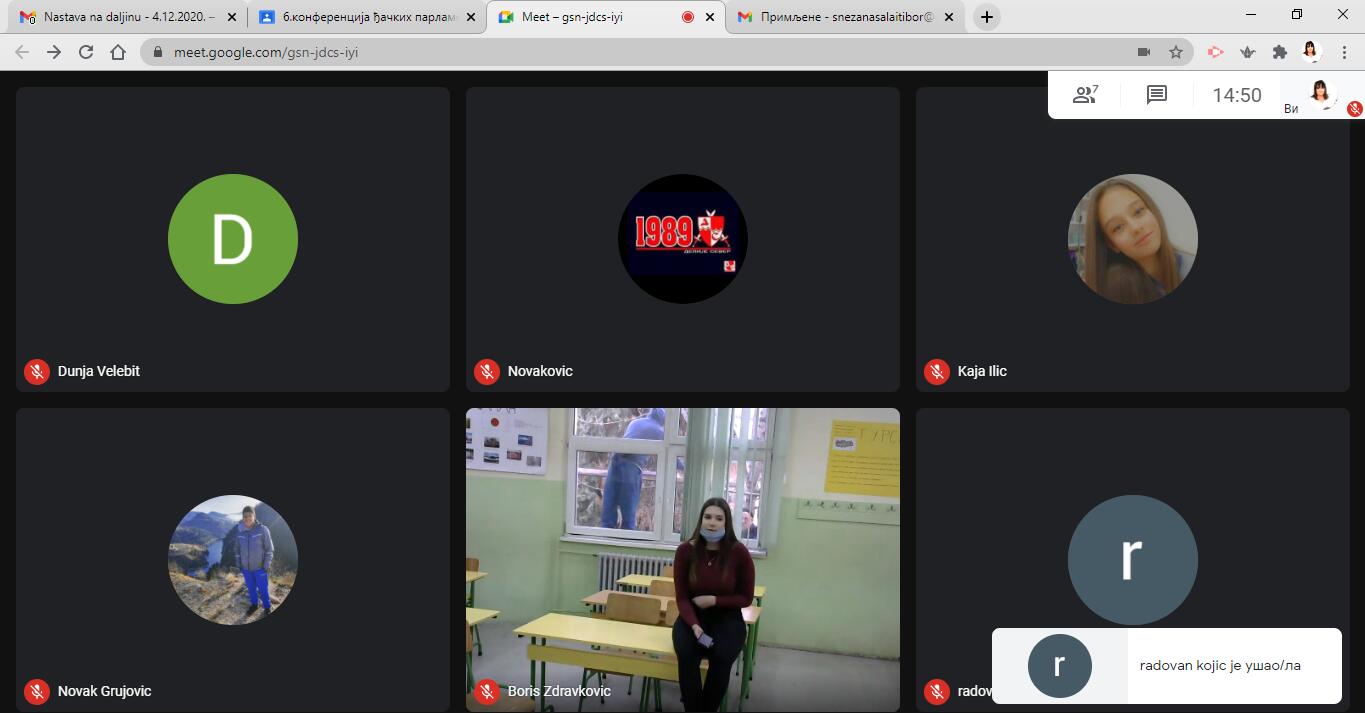
Task: Open the meeting chat panel
Action: [1157, 95]
